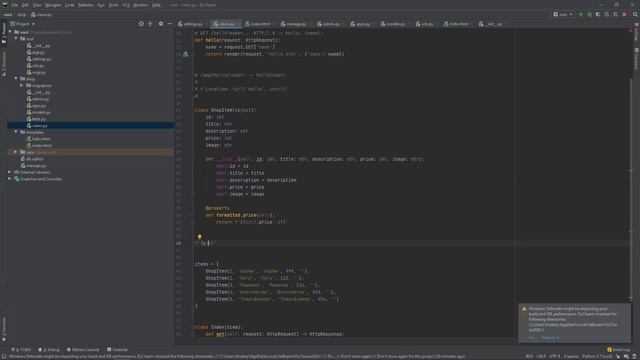Collapse the shop folder
This screenshot has width=640, height=360.
(16, 79)
